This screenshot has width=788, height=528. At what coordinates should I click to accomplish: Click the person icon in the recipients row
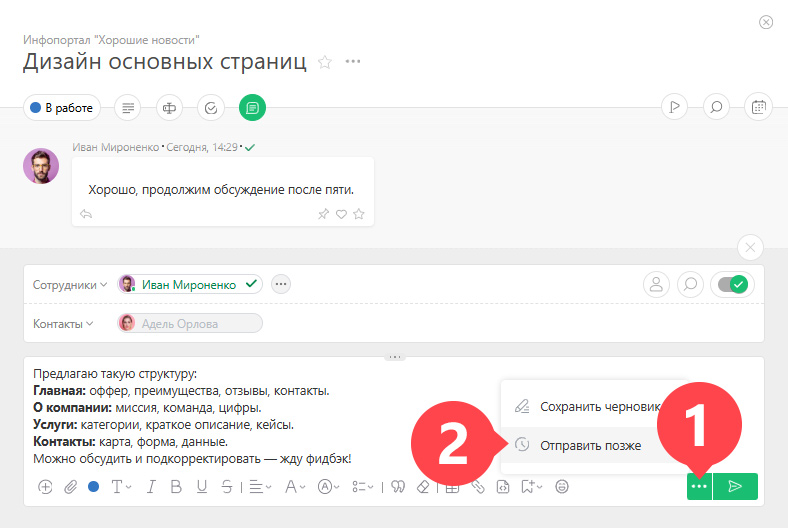pos(656,284)
